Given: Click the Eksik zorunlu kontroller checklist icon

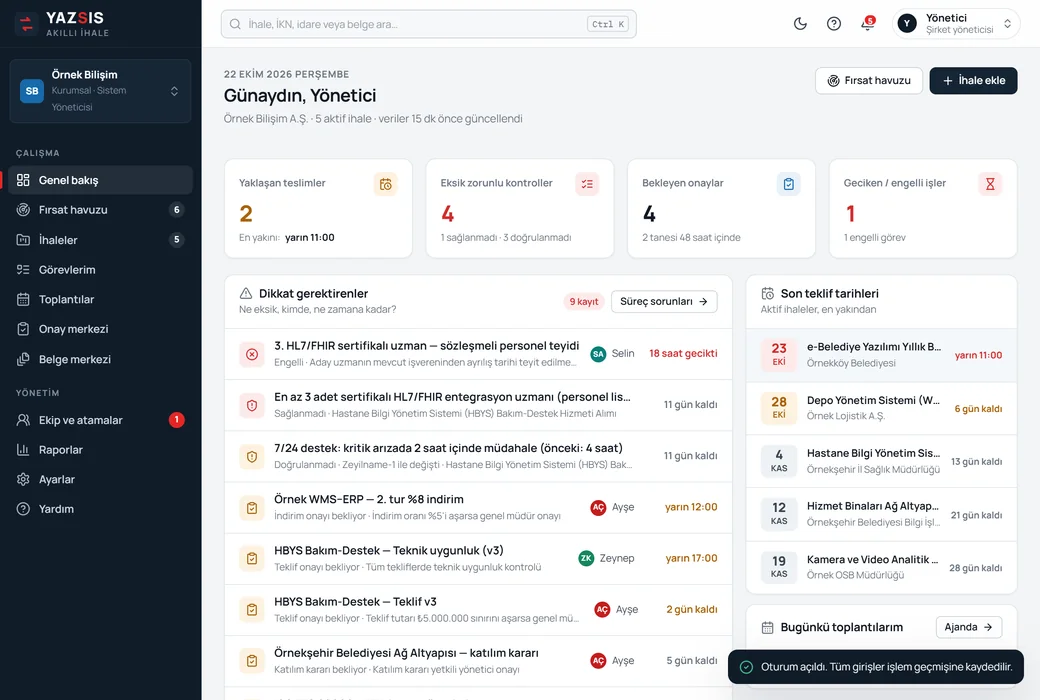Looking at the screenshot, I should (x=587, y=184).
